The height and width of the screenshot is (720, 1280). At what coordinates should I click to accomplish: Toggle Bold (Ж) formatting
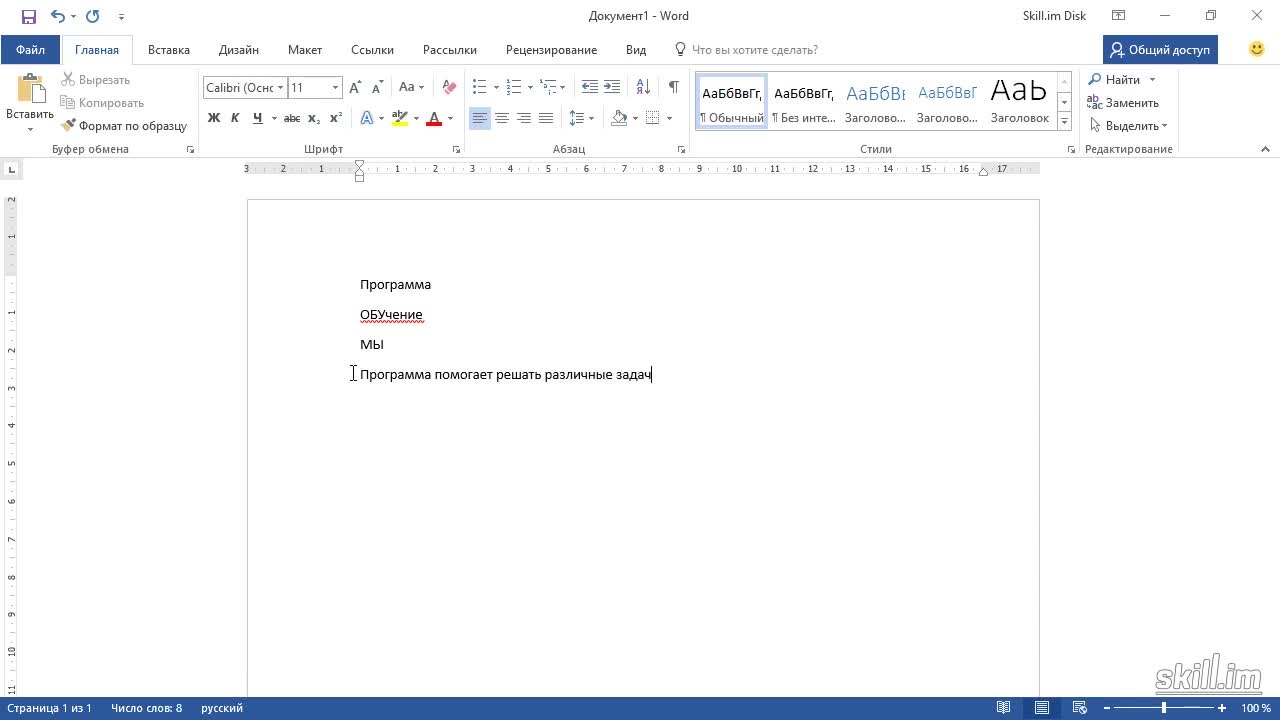[214, 118]
